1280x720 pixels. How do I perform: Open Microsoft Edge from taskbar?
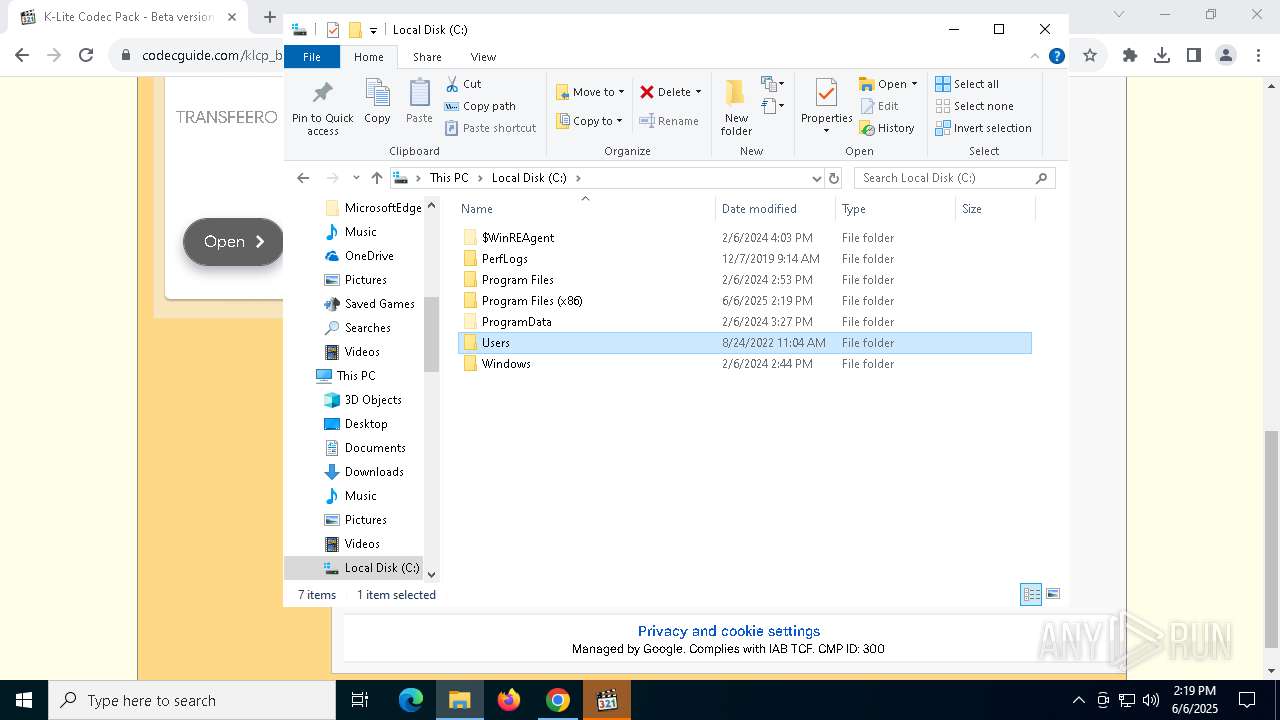(411, 700)
